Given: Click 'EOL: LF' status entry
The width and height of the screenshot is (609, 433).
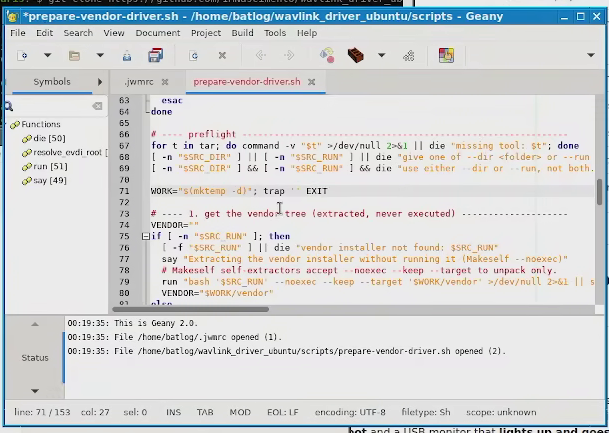Looking at the screenshot, I should 282,412.
